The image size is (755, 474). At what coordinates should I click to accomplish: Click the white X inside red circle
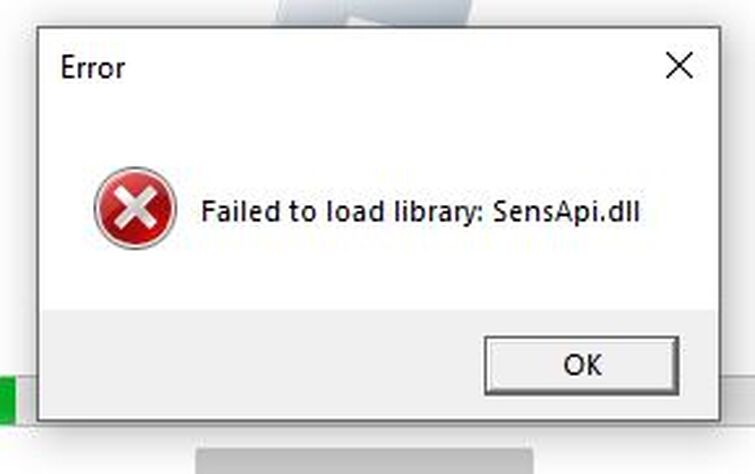pyautogui.click(x=135, y=208)
